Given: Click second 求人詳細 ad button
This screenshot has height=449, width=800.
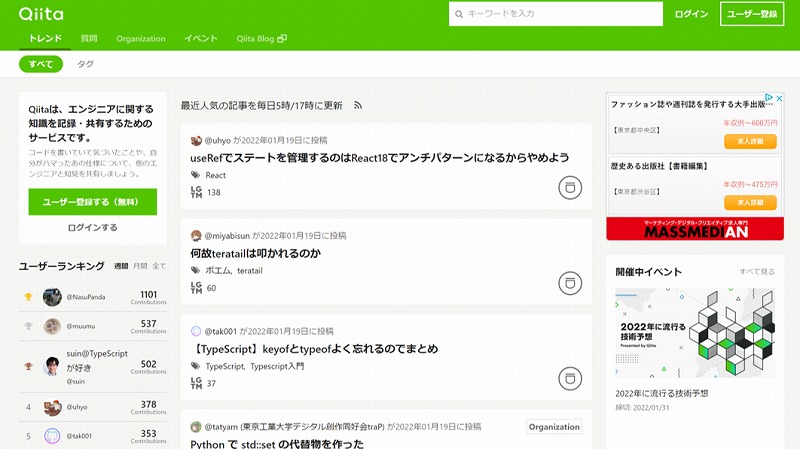Looking at the screenshot, I should tap(750, 203).
